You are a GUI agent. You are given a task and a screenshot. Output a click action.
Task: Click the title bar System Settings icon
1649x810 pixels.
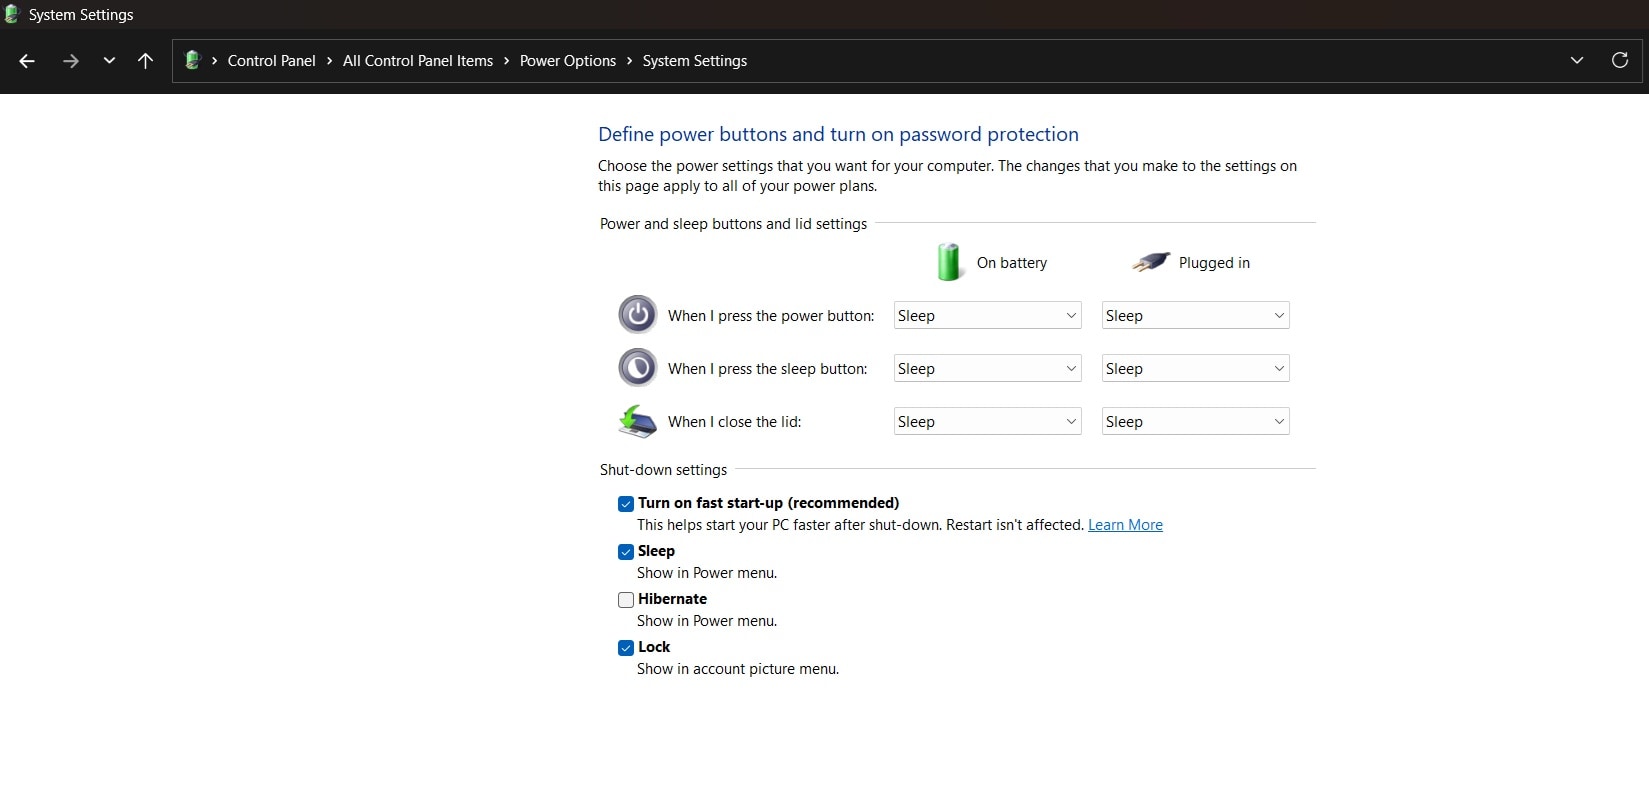pyautogui.click(x=11, y=14)
